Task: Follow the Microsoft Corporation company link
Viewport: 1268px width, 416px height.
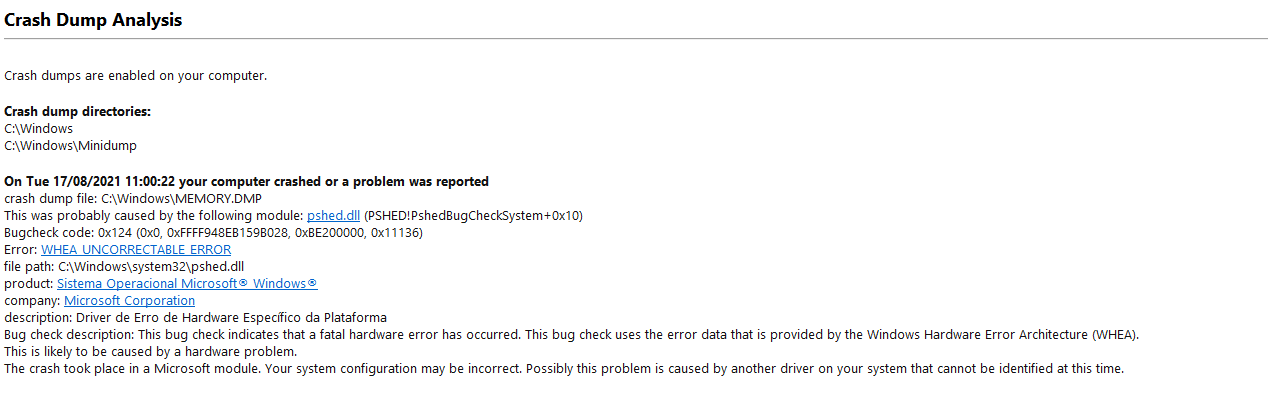Action: pos(130,301)
